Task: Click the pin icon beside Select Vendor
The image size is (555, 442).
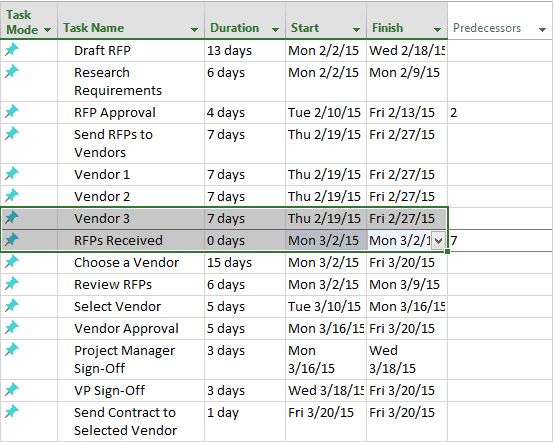Action: click(x=12, y=305)
